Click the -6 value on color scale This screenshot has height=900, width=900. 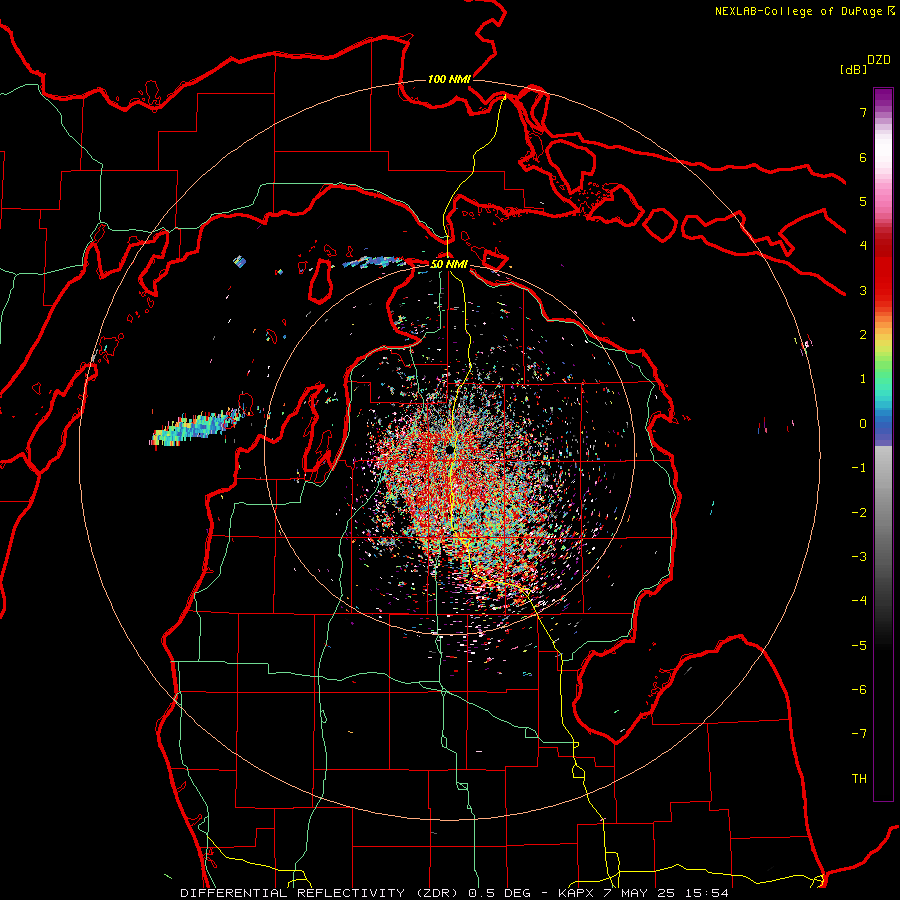click(859, 690)
